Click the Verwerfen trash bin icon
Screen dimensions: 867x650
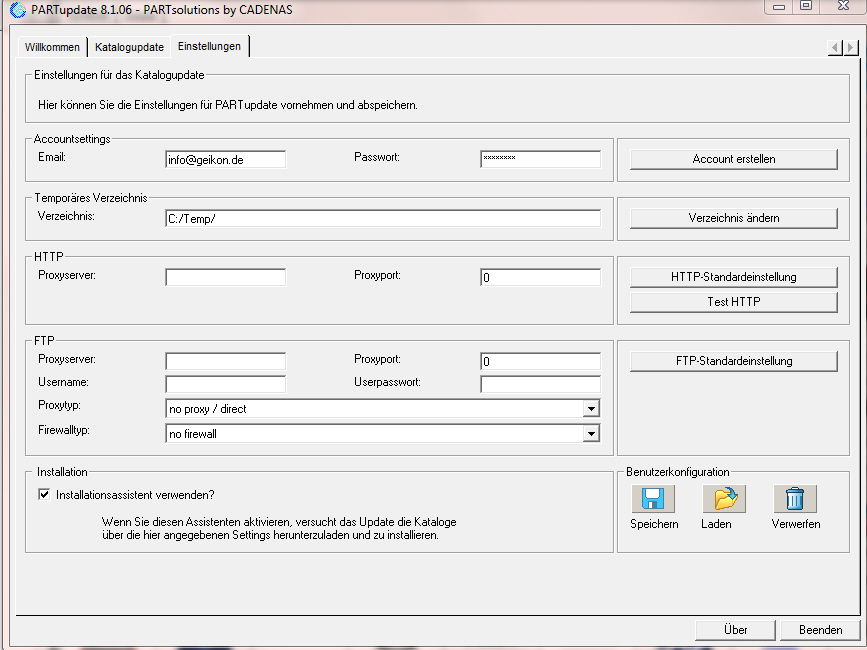click(795, 499)
